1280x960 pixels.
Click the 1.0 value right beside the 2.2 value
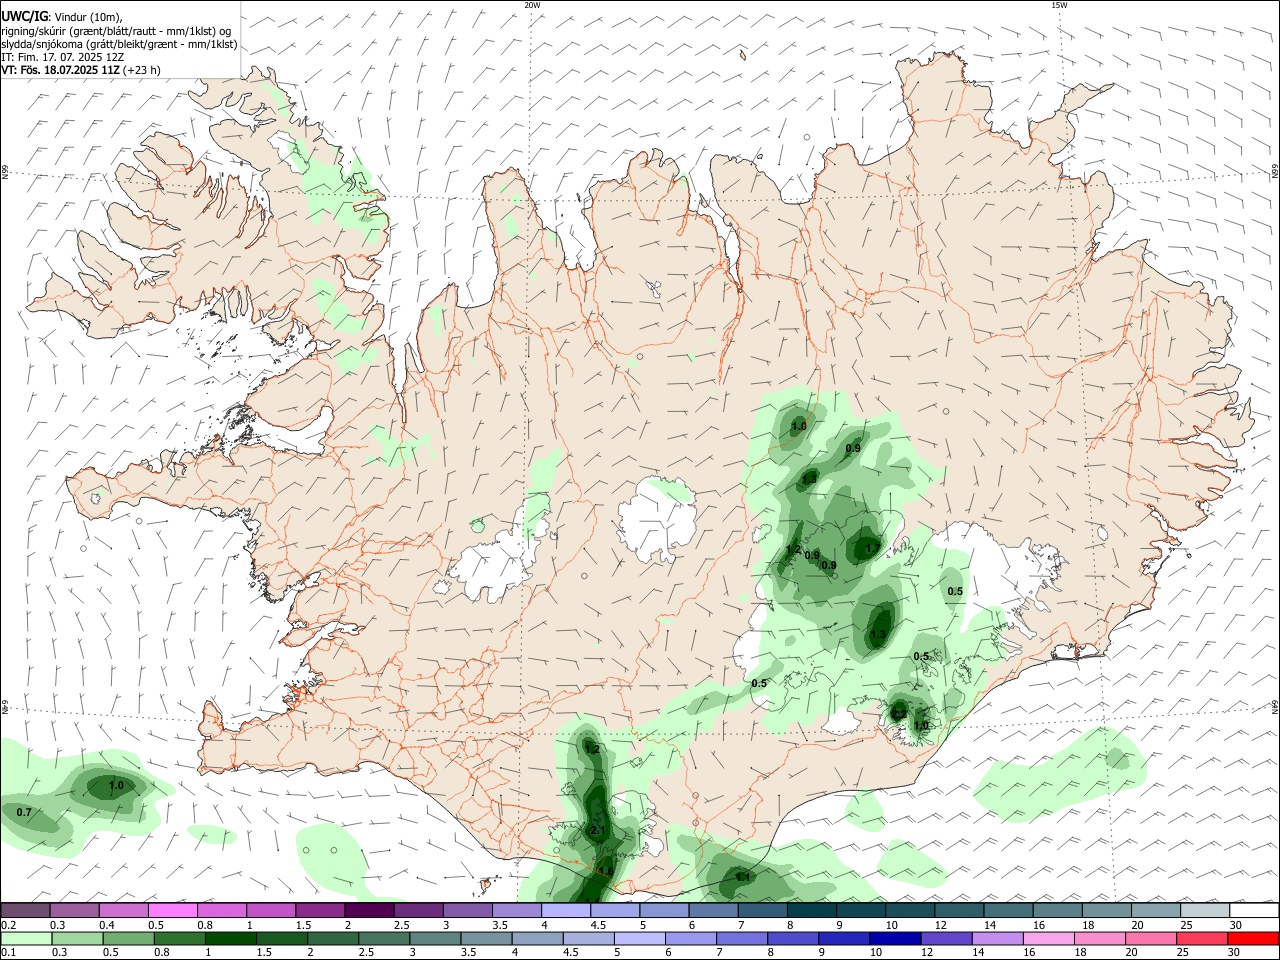pyautogui.click(x=921, y=726)
